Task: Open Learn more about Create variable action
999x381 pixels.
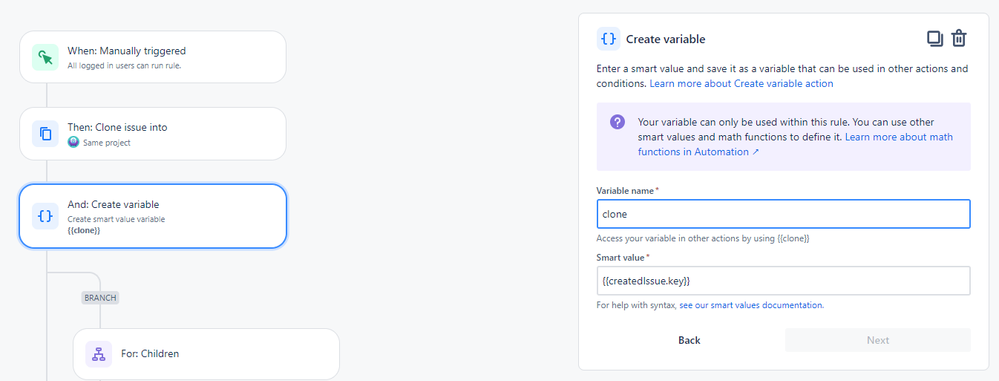Action: pos(741,83)
